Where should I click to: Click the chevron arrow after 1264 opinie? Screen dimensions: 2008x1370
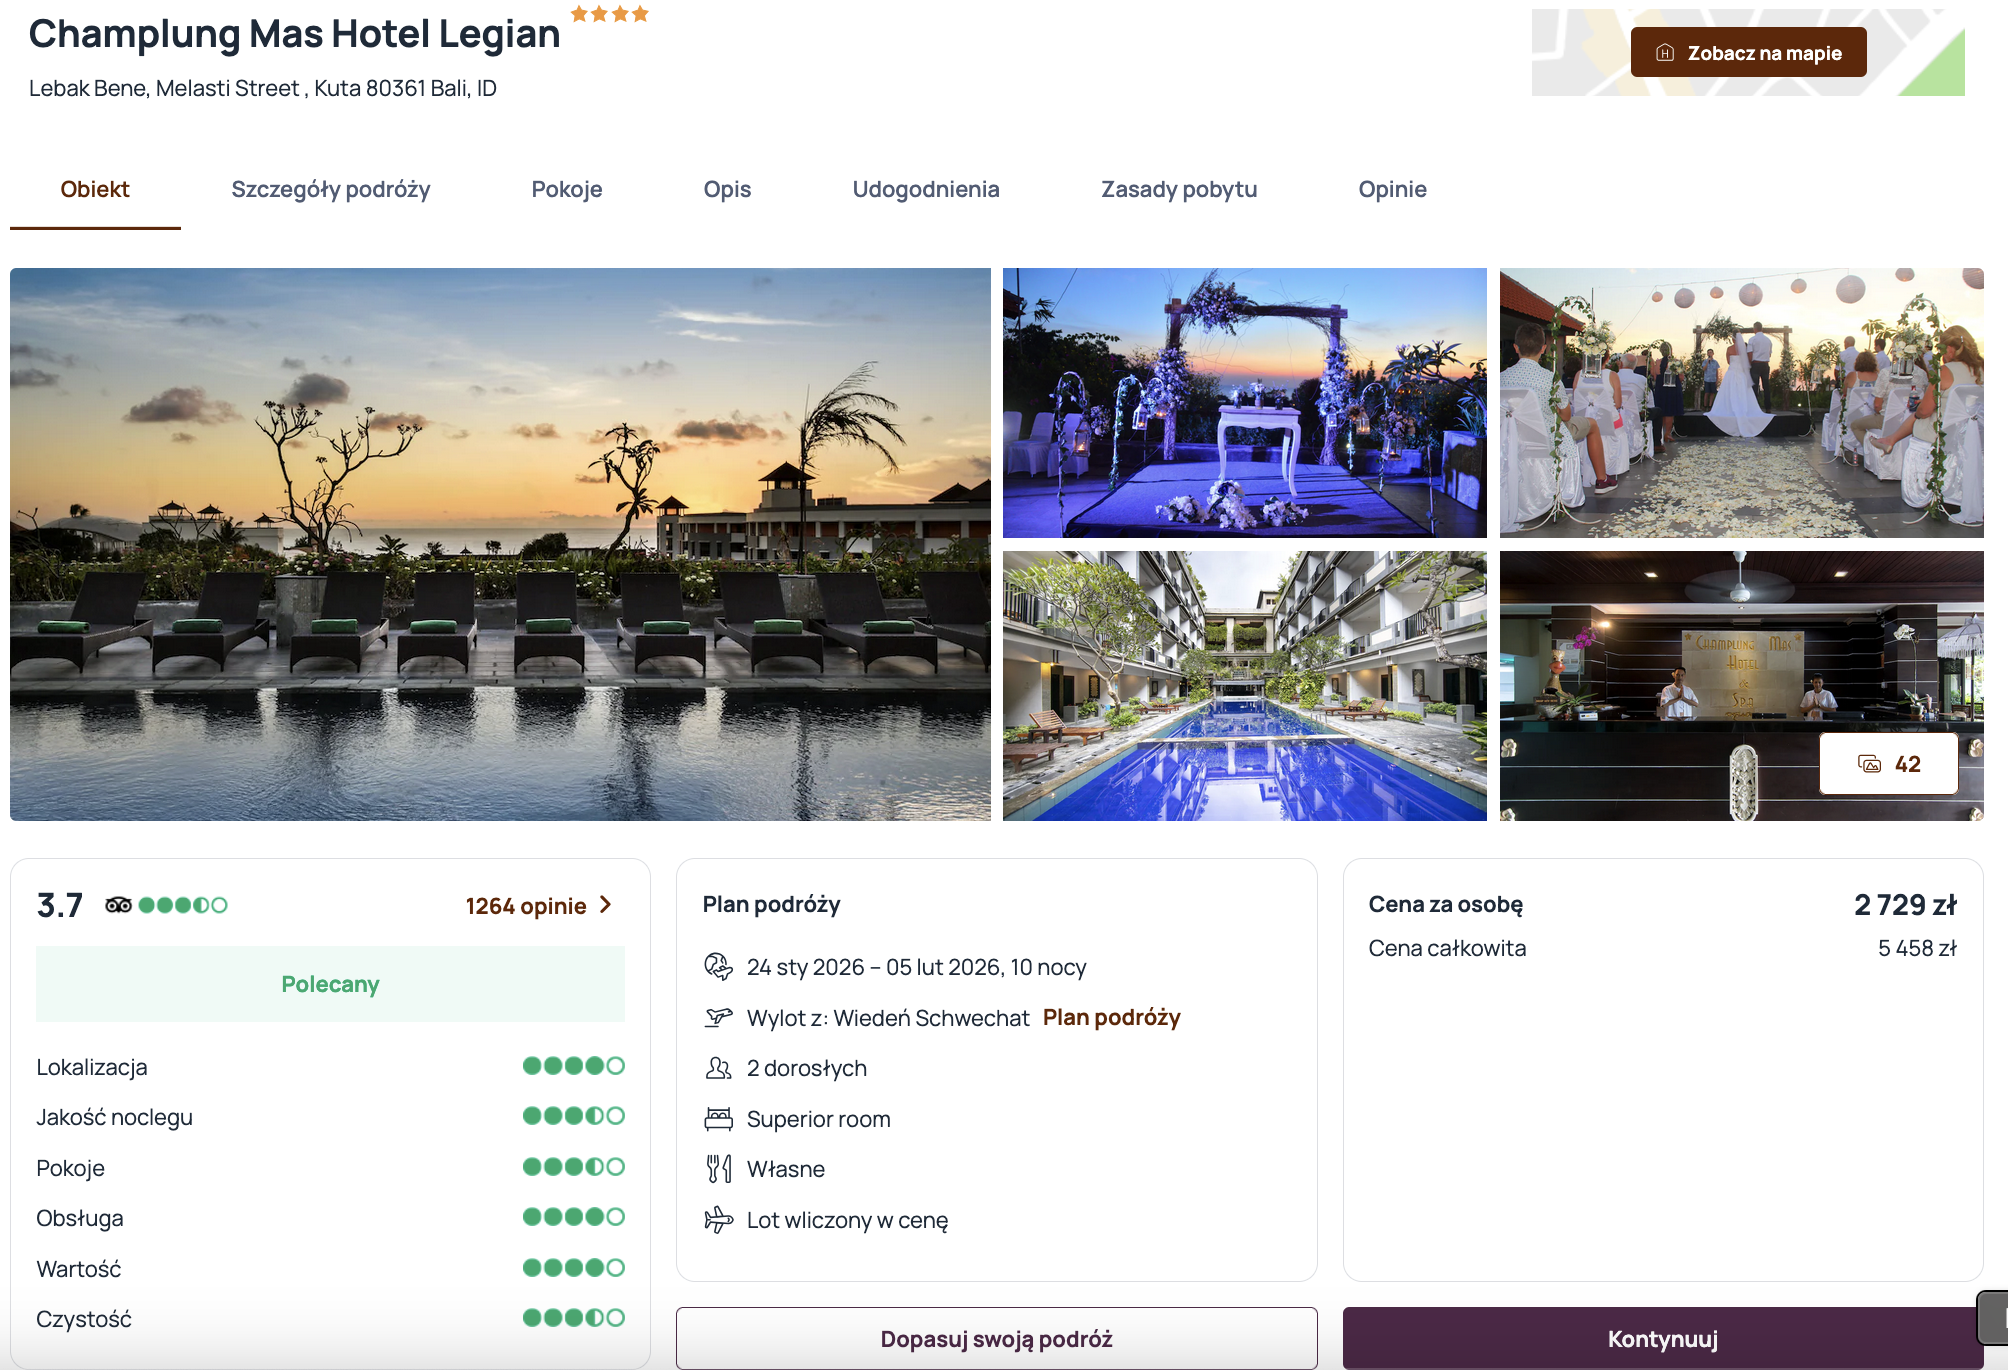(605, 905)
